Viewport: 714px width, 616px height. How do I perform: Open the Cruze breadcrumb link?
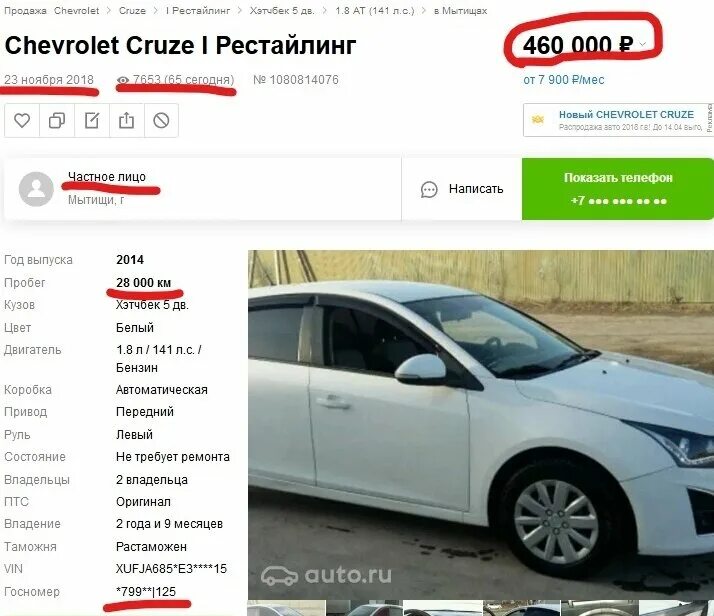click(x=132, y=10)
